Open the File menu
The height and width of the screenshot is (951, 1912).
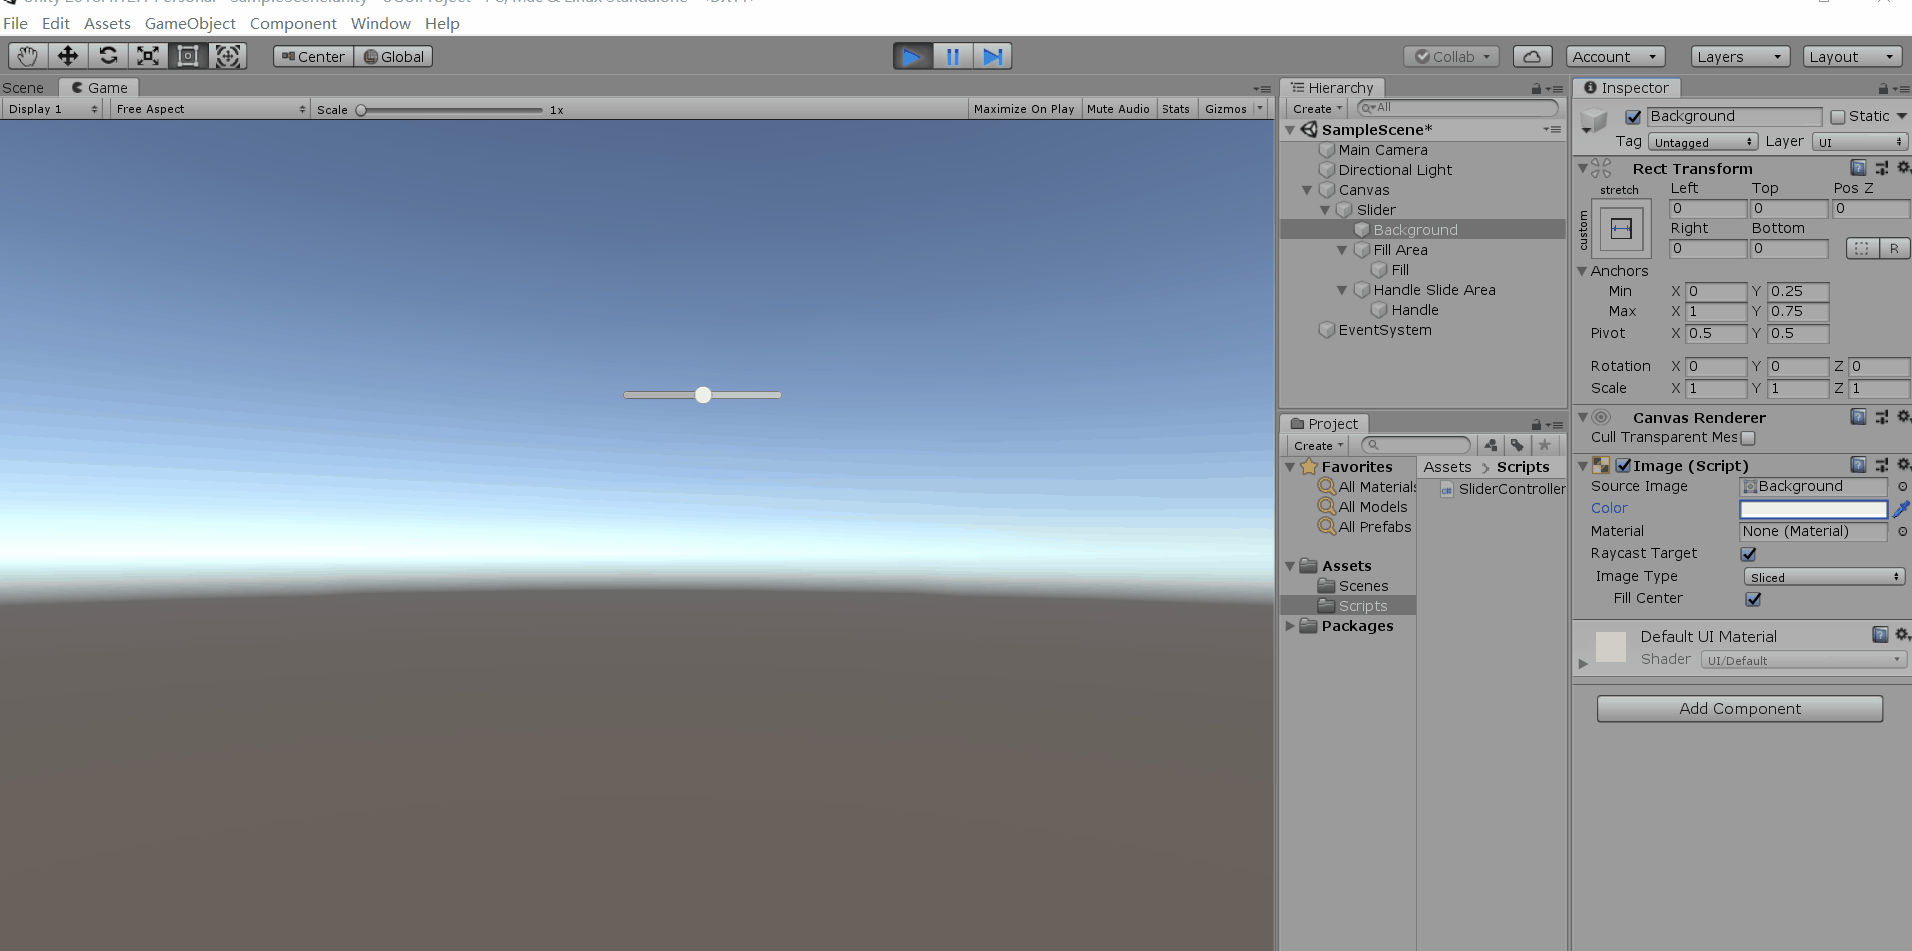16,23
